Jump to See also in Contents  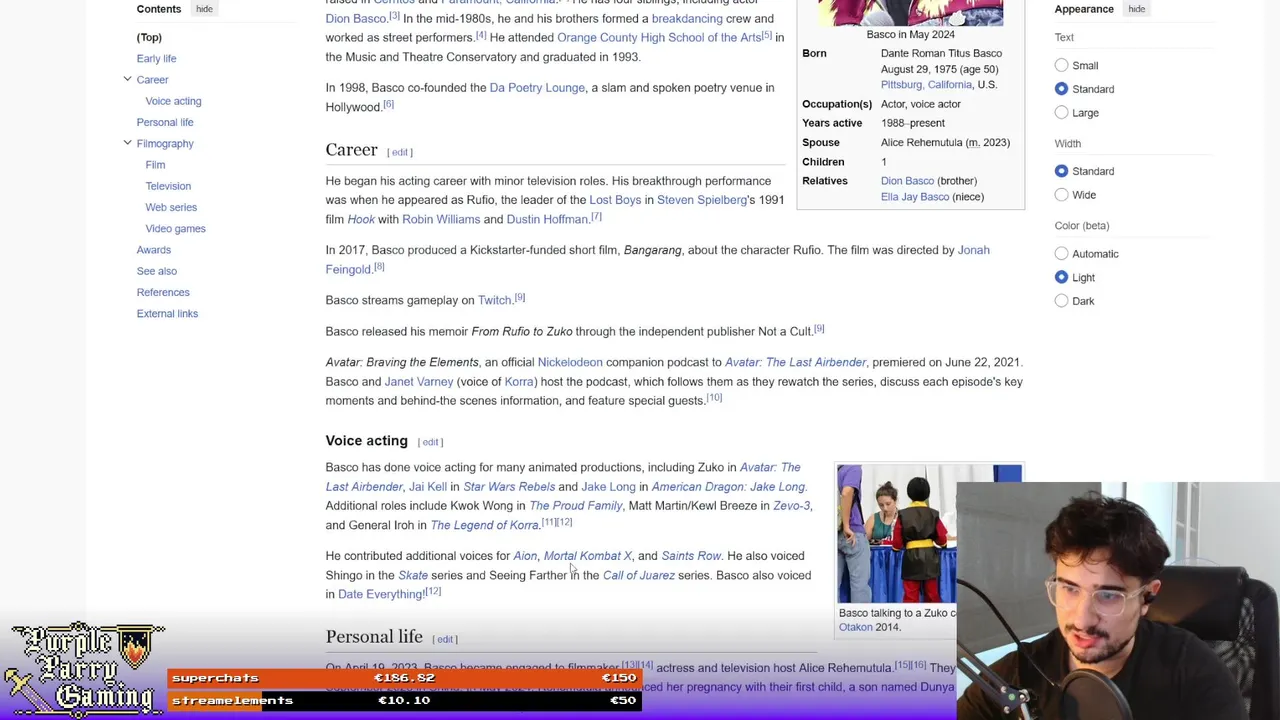click(157, 271)
